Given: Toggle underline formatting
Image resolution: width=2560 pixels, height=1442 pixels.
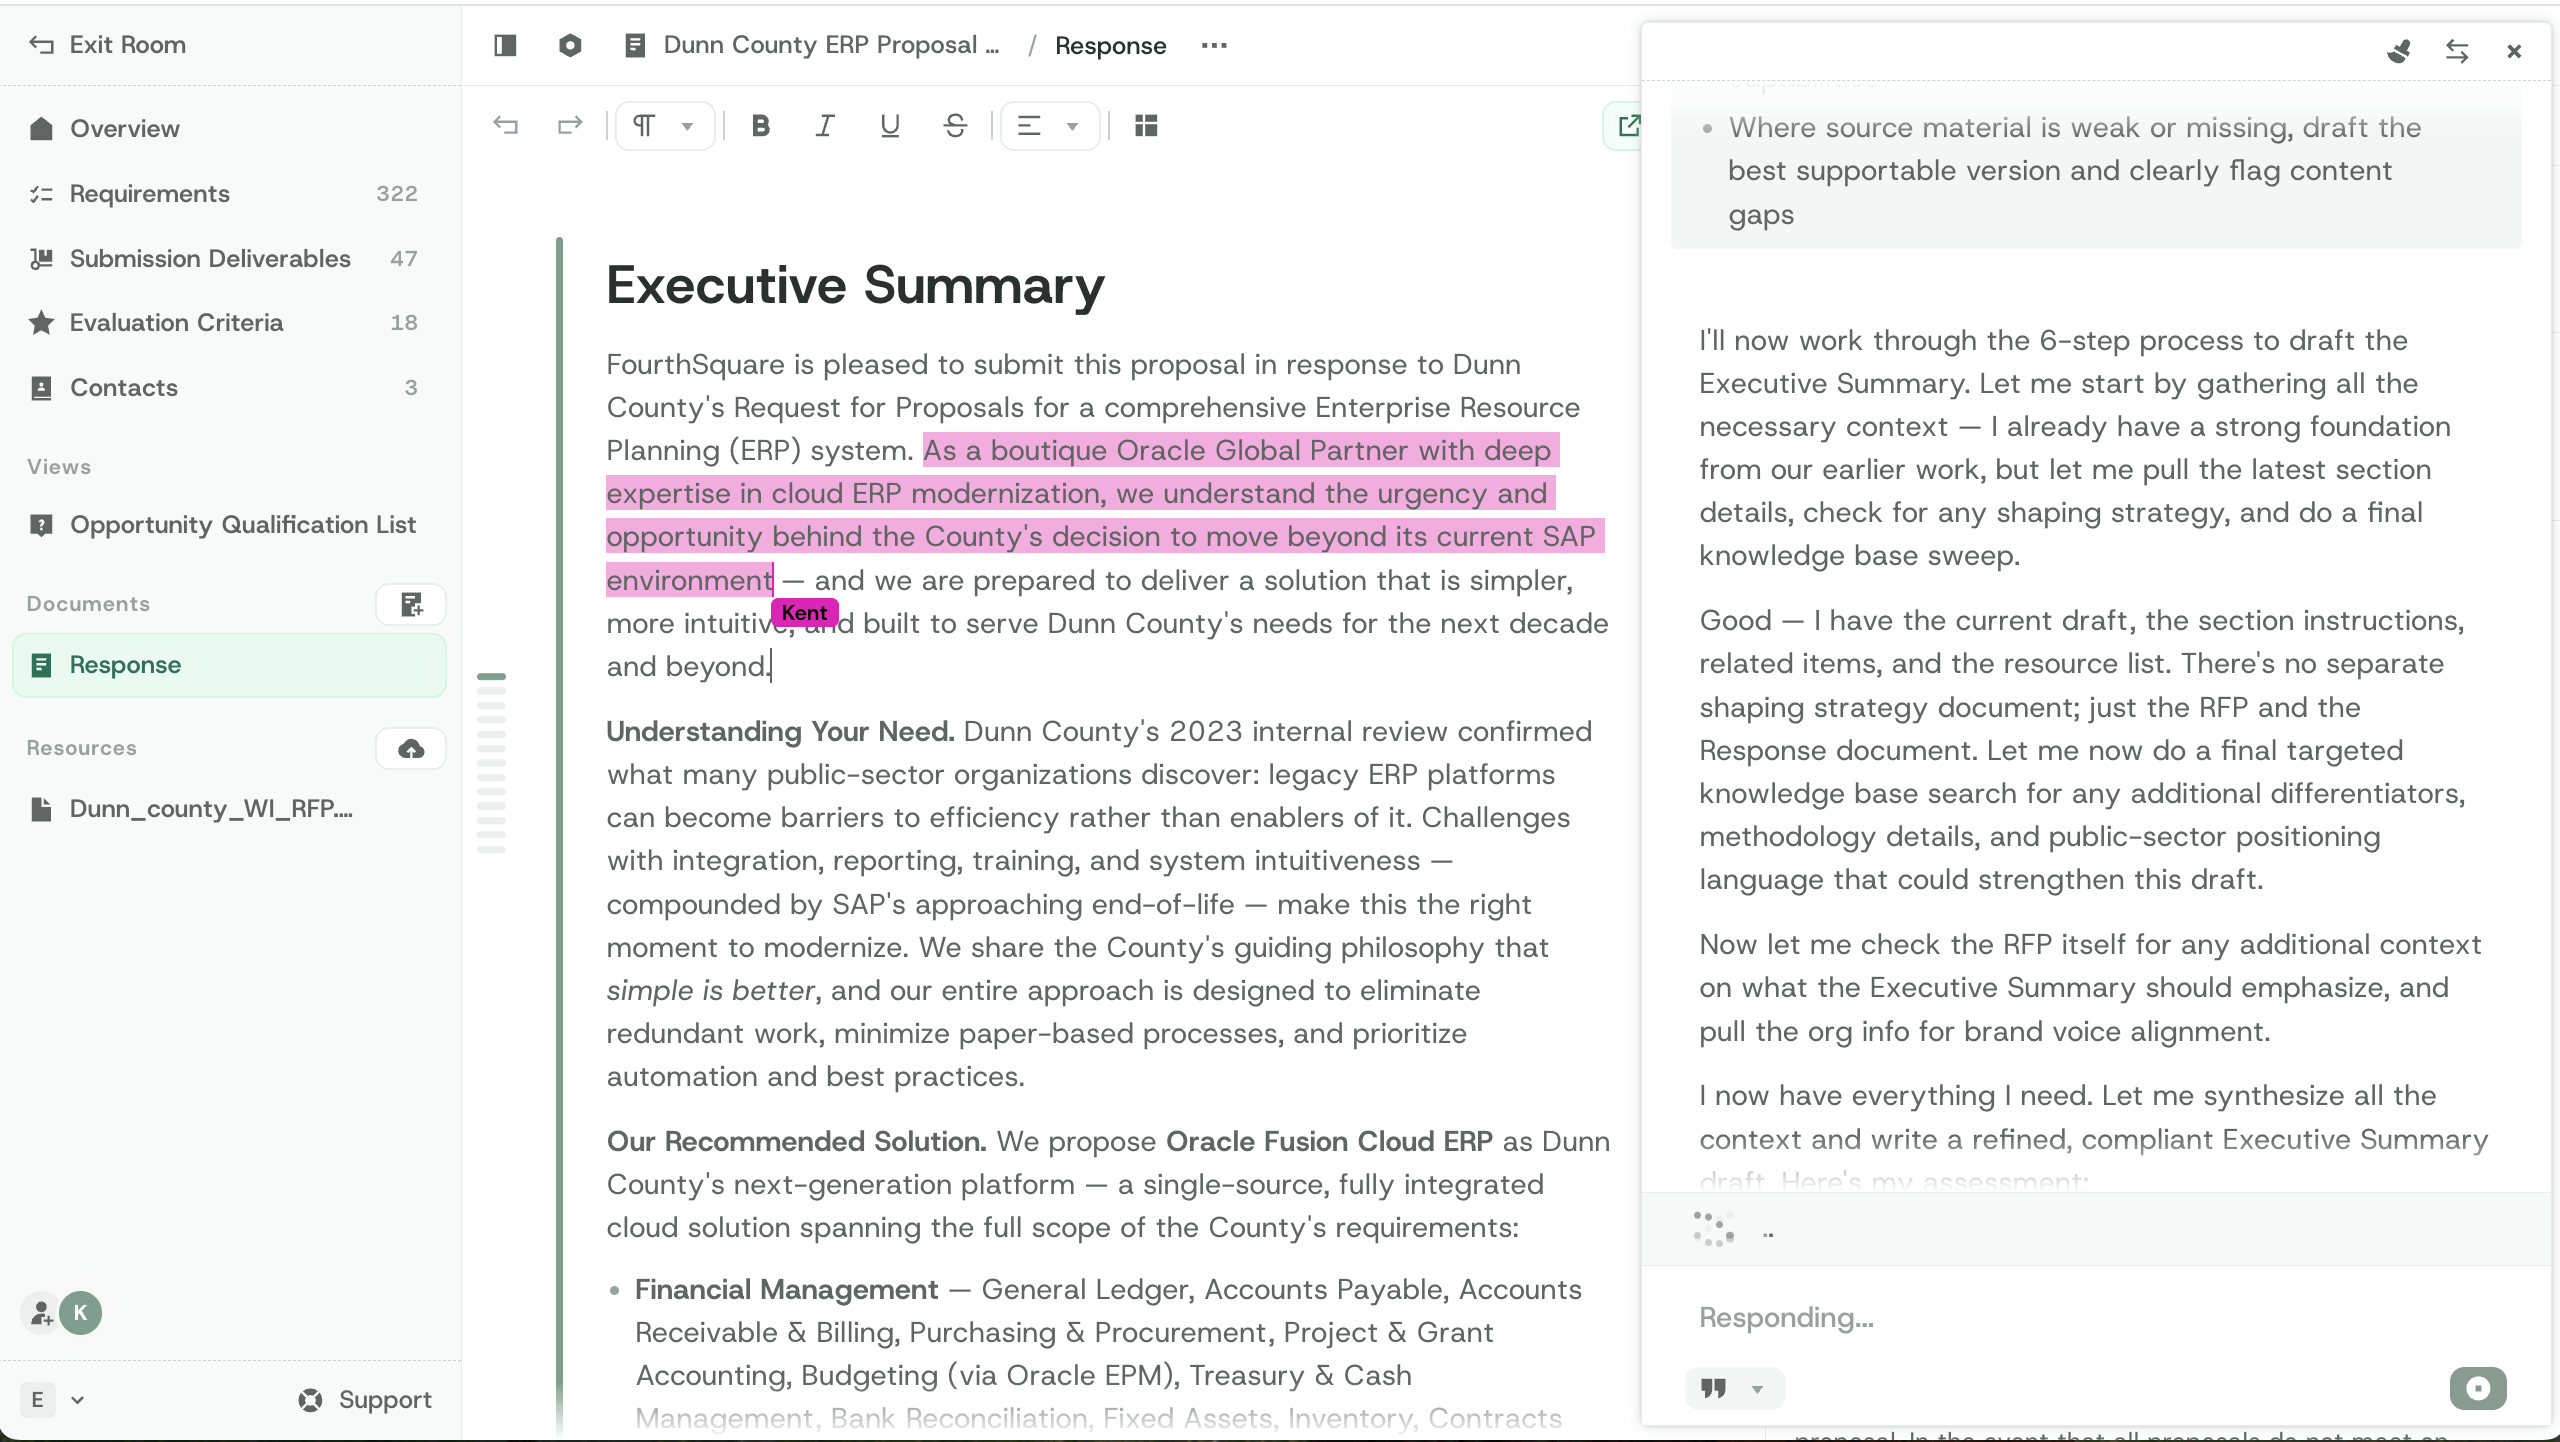Looking at the screenshot, I should (x=890, y=126).
